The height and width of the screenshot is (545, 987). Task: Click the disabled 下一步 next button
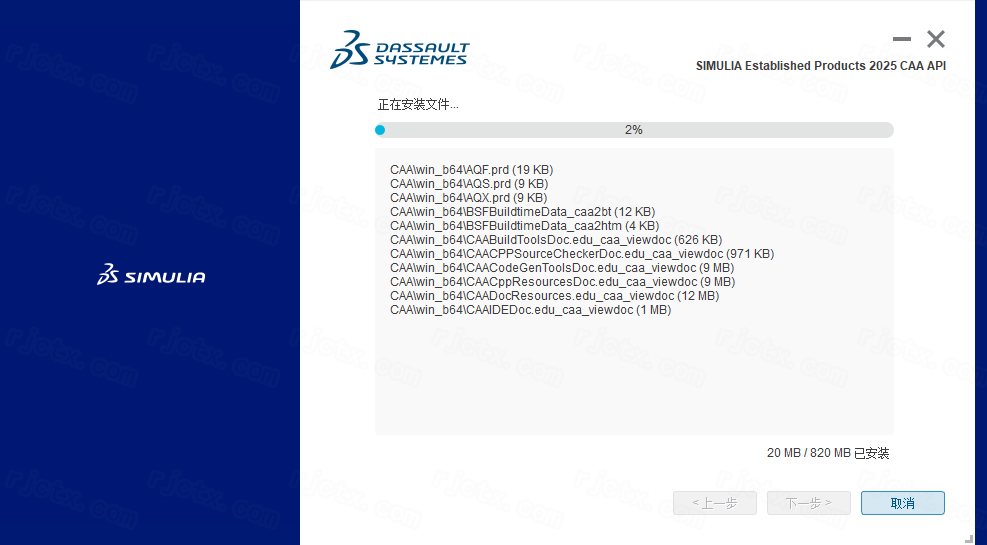point(809,503)
